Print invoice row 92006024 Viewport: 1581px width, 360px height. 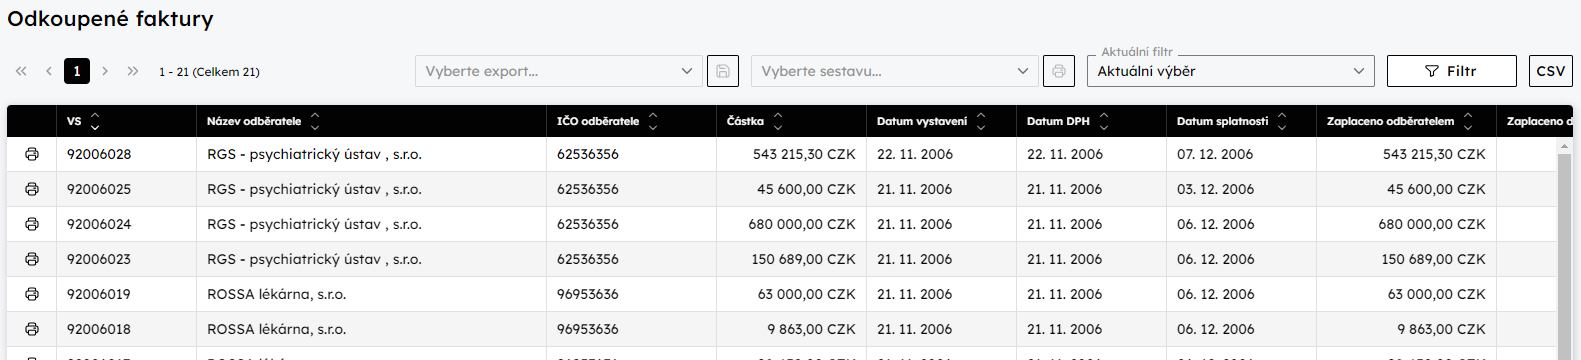click(x=32, y=224)
